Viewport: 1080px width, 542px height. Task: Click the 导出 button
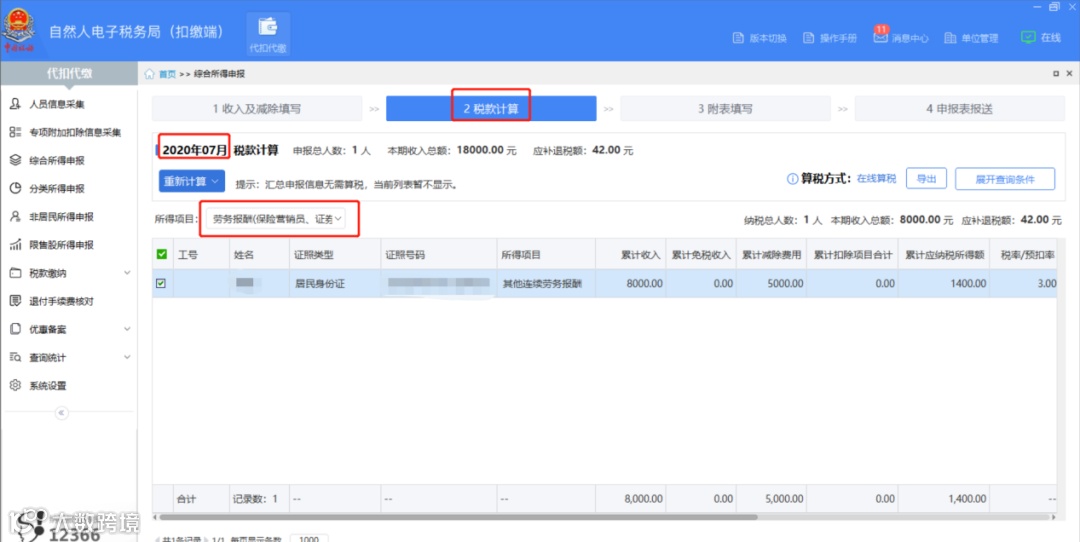pos(926,178)
